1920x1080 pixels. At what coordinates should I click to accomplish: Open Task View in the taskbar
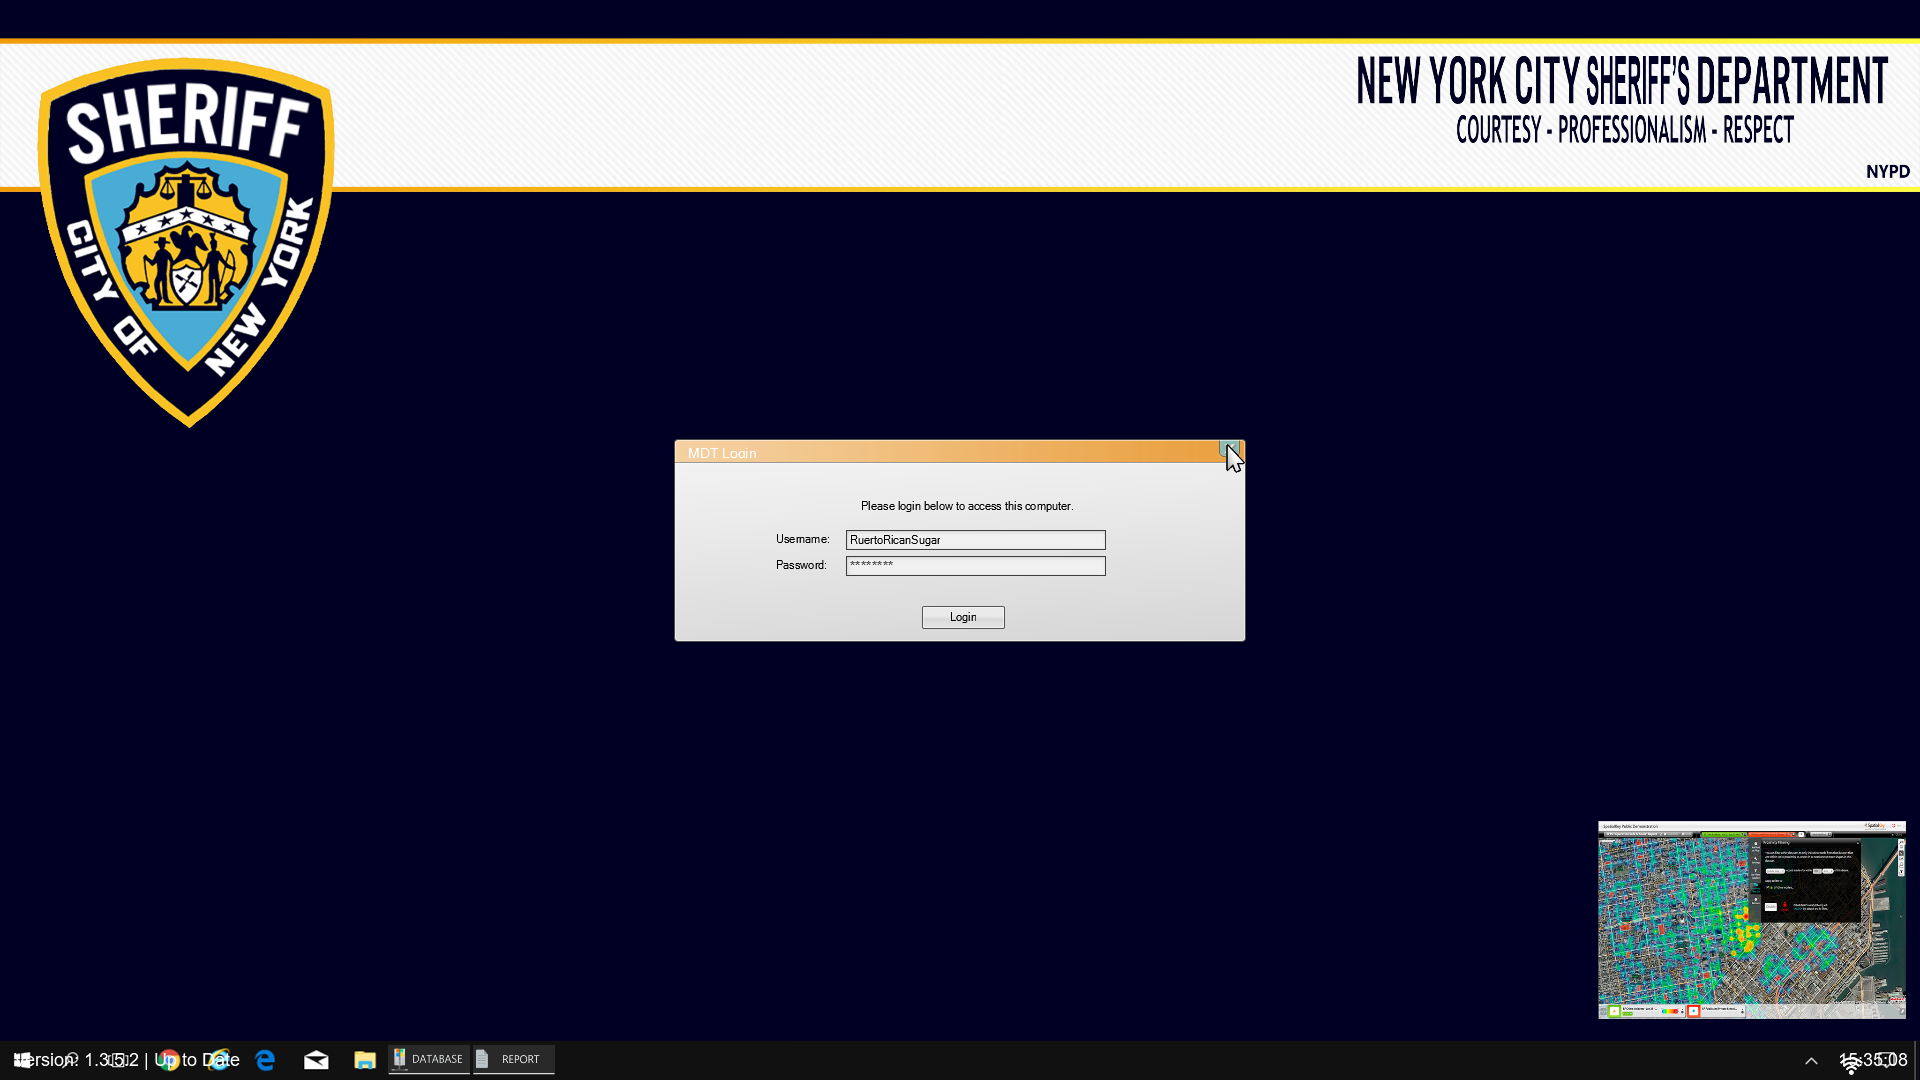[118, 1060]
